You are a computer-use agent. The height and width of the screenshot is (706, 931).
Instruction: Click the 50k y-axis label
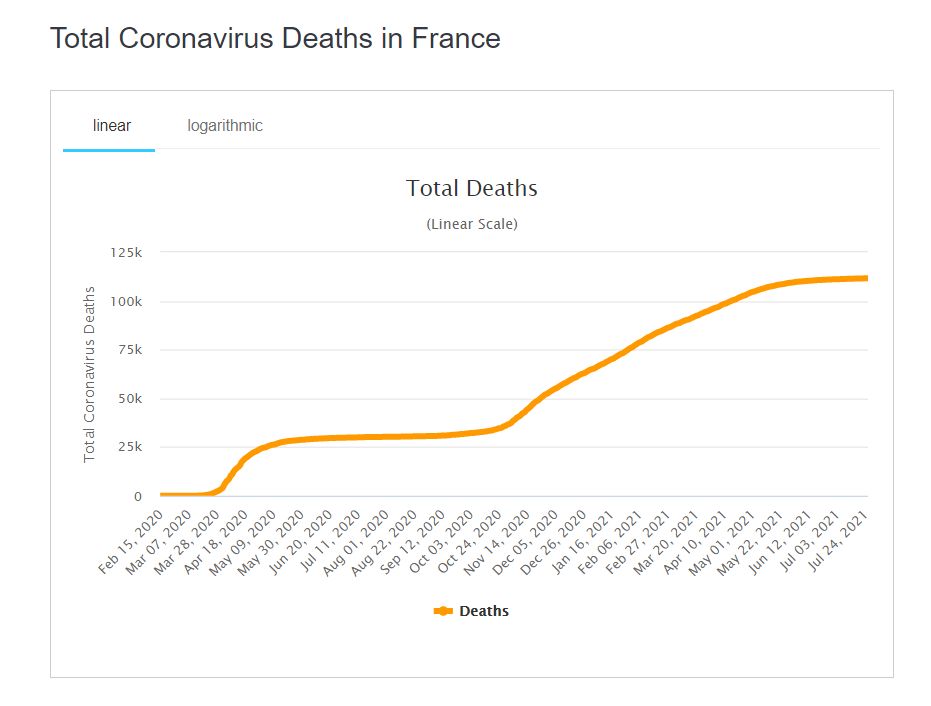[129, 399]
